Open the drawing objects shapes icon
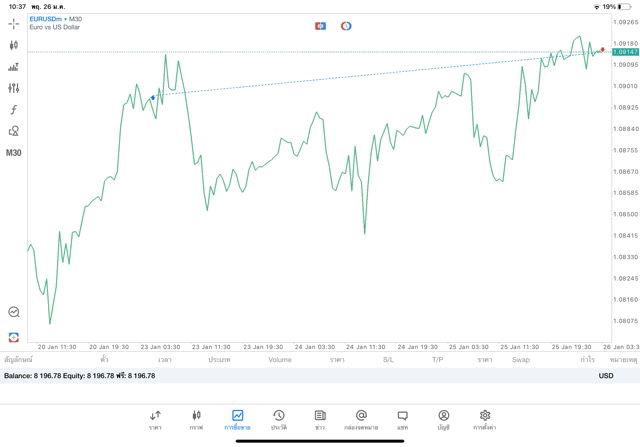640x447 pixels. (13, 131)
